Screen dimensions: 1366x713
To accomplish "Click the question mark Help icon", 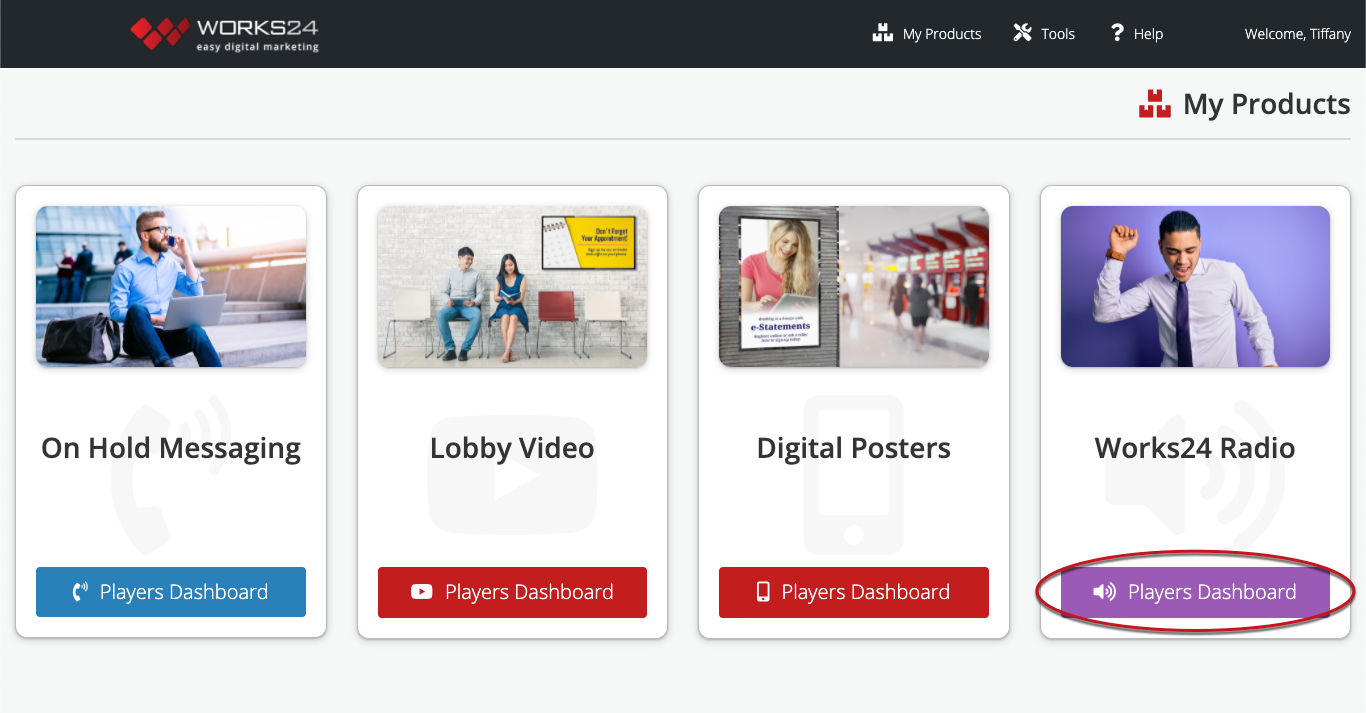I will 1117,33.
